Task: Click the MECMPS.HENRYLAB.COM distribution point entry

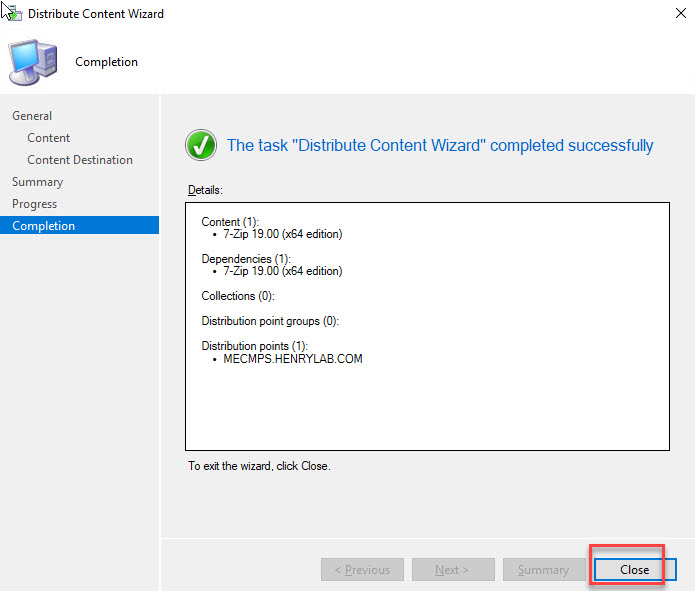Action: 293,359
